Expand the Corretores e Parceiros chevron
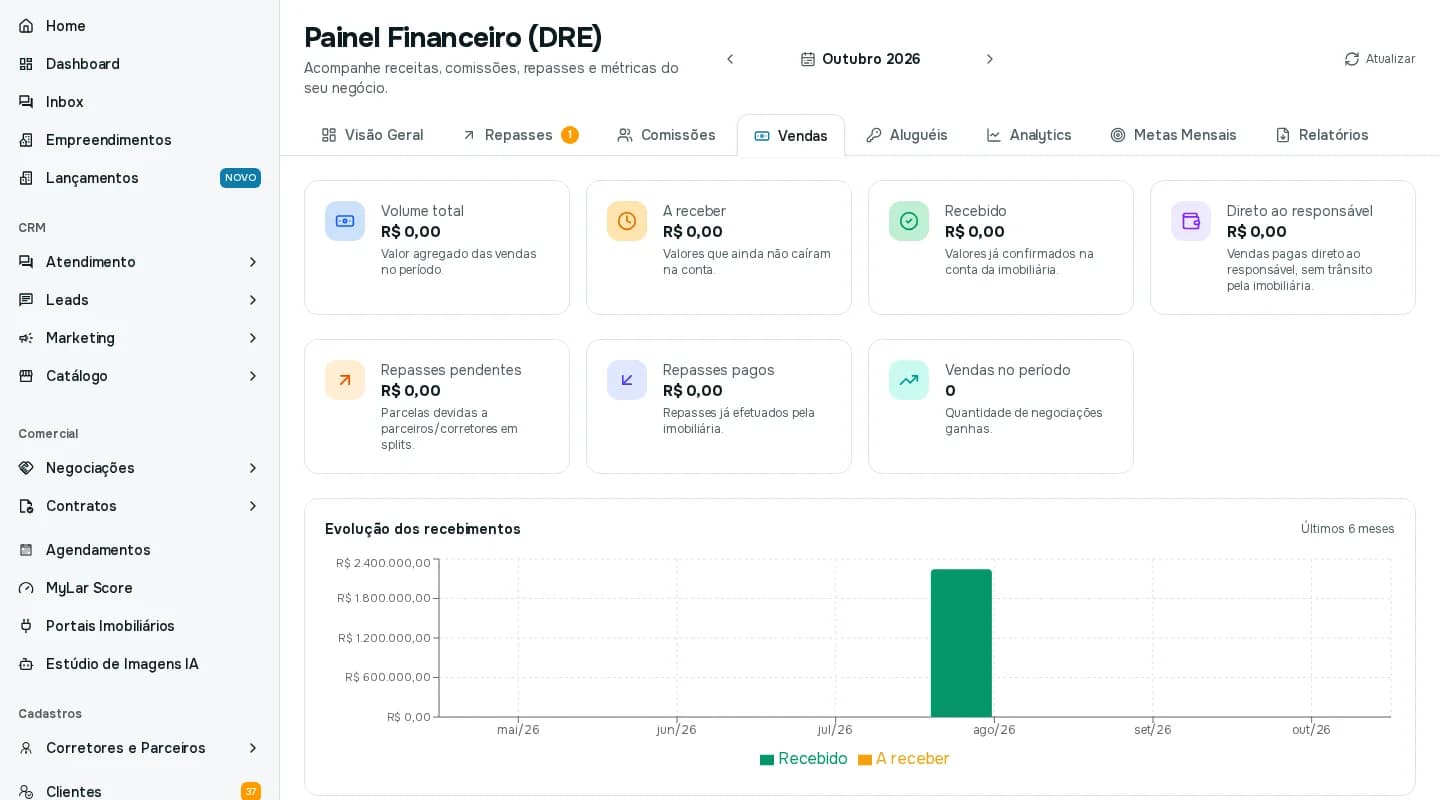Image resolution: width=1440 pixels, height=800 pixels. coord(253,748)
